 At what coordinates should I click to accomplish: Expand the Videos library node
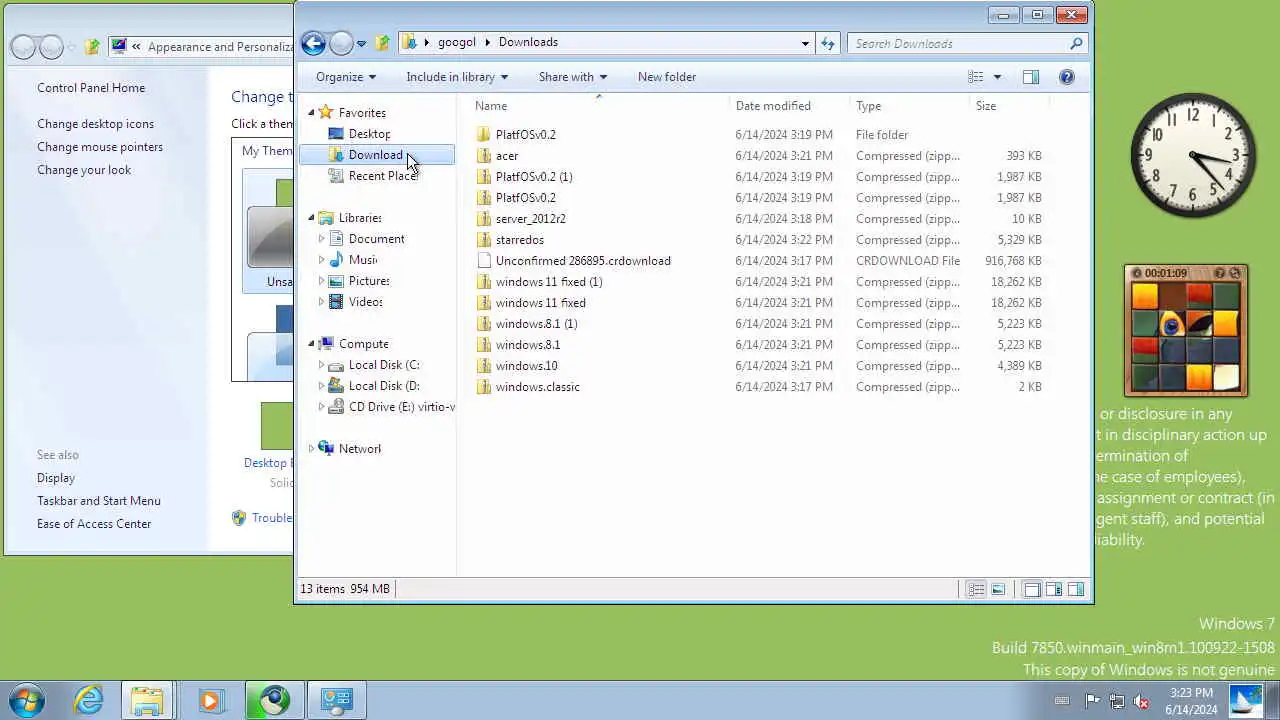click(321, 302)
